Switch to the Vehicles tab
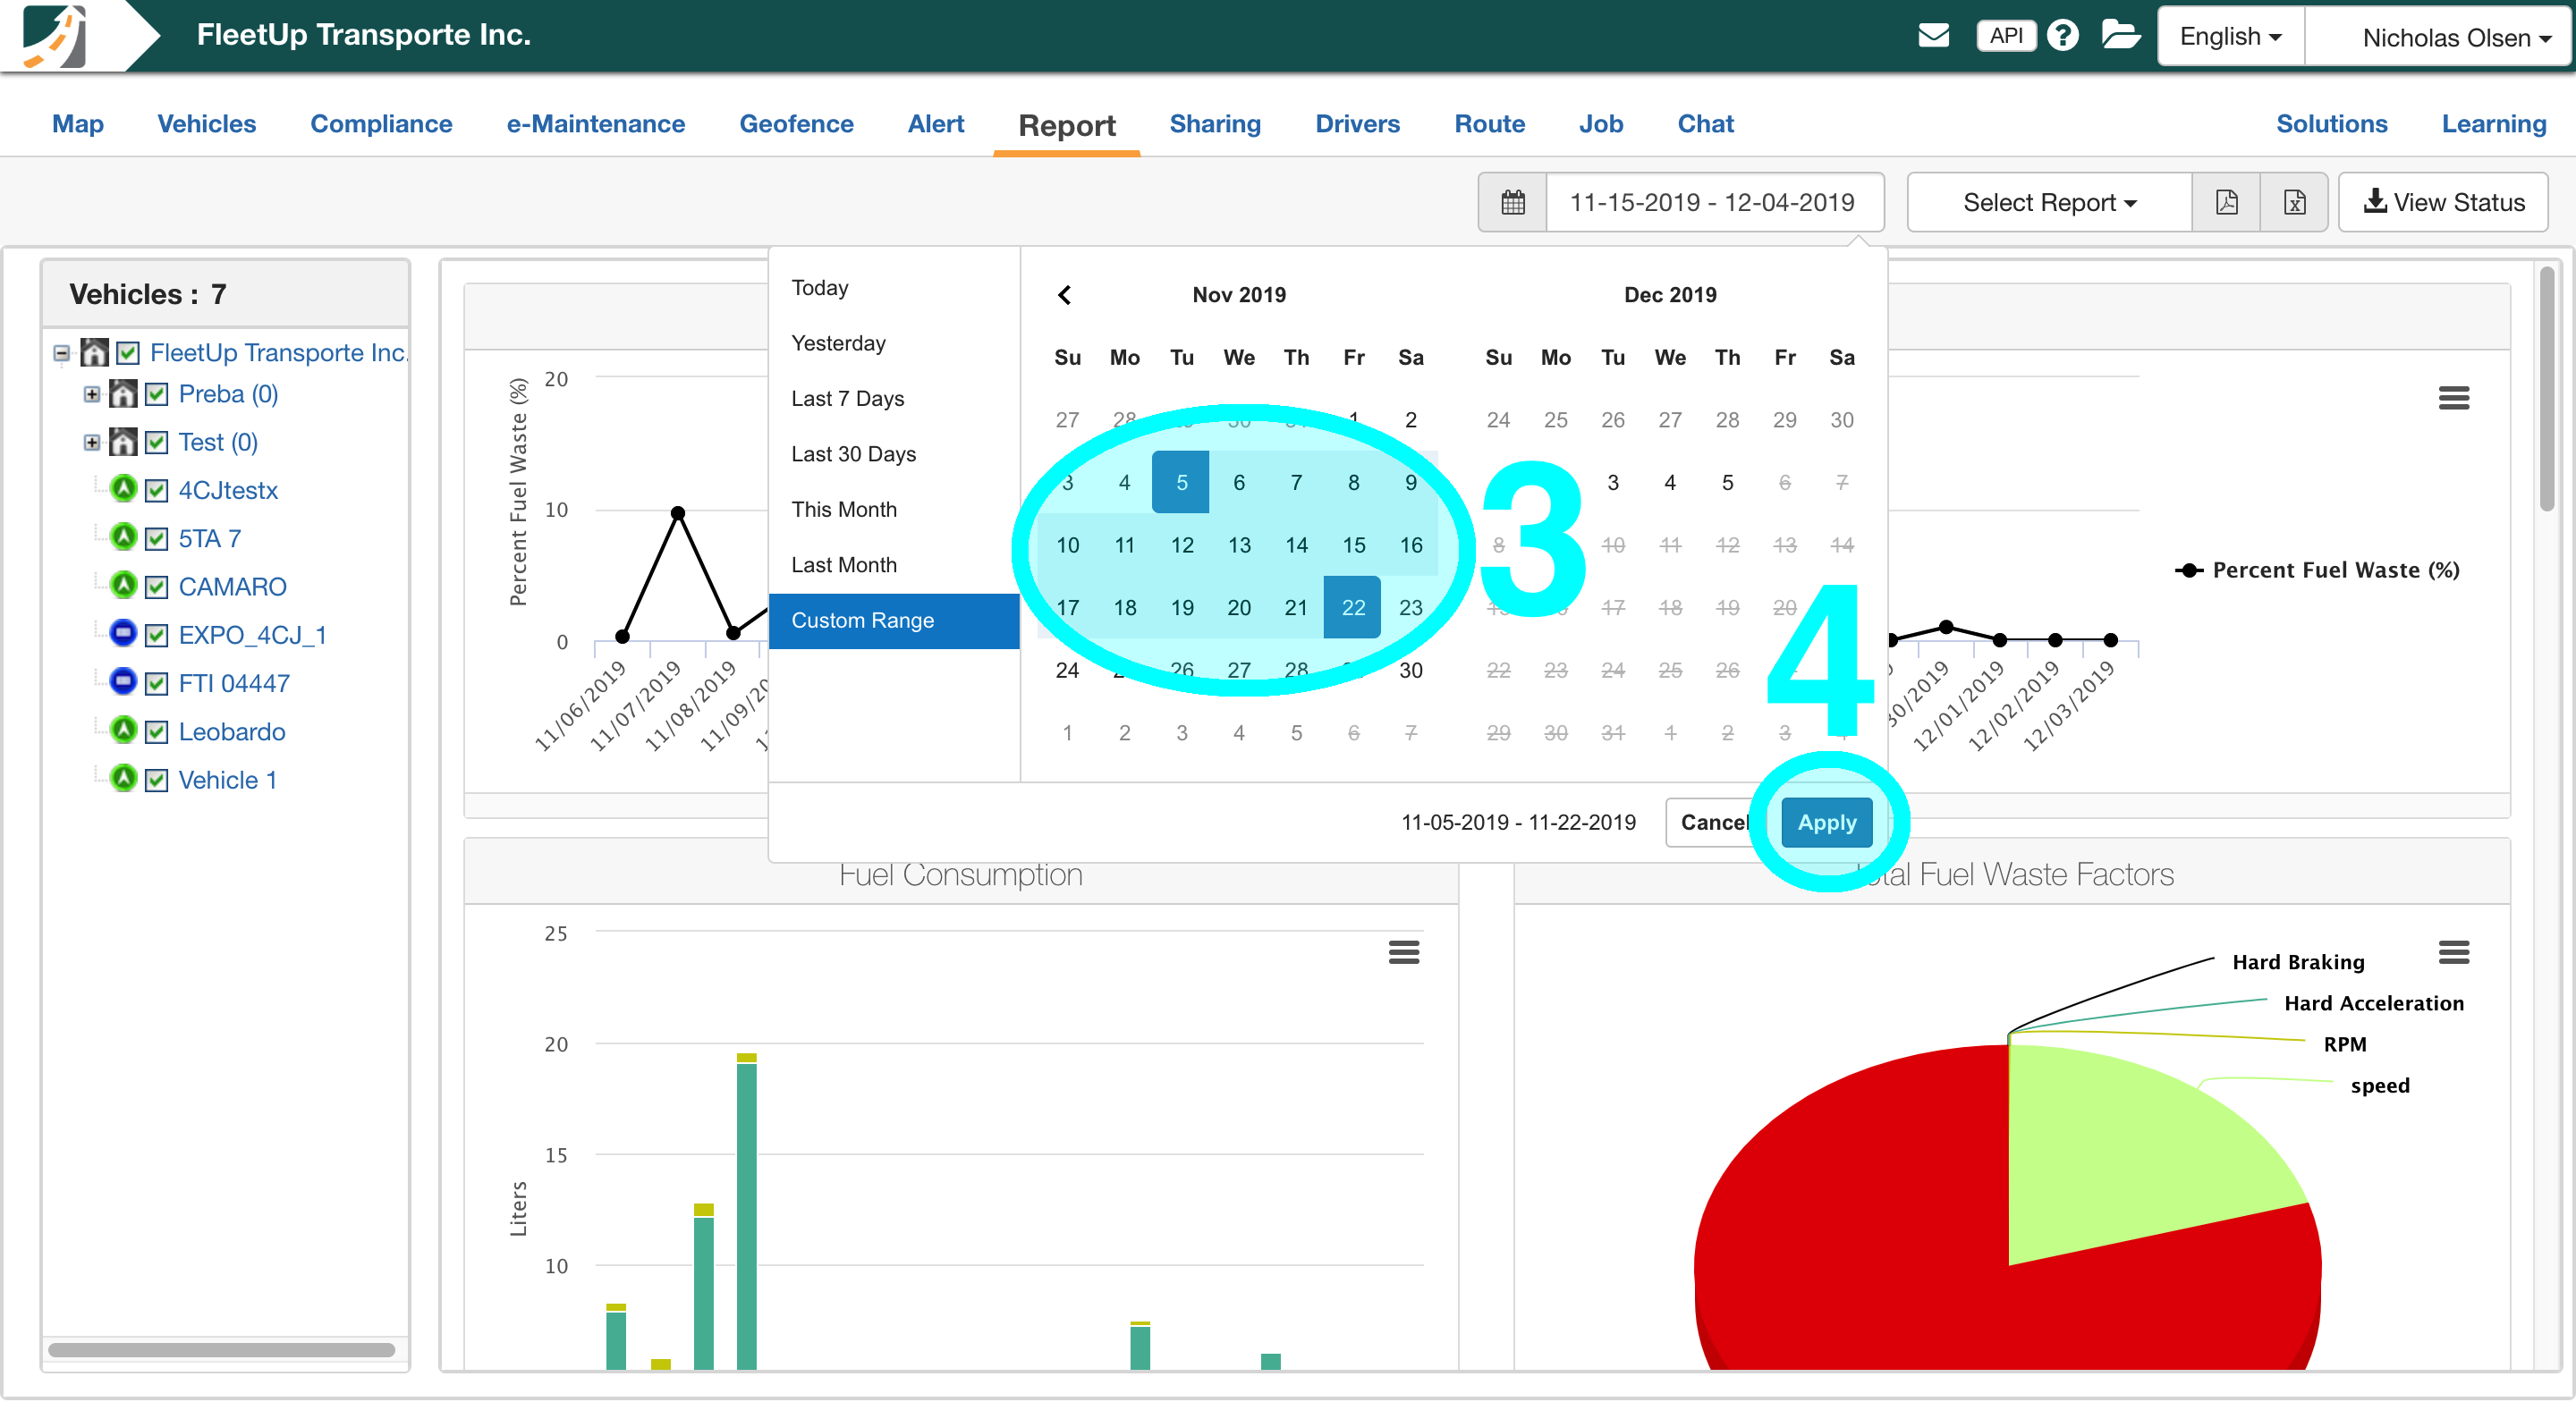 [207, 124]
